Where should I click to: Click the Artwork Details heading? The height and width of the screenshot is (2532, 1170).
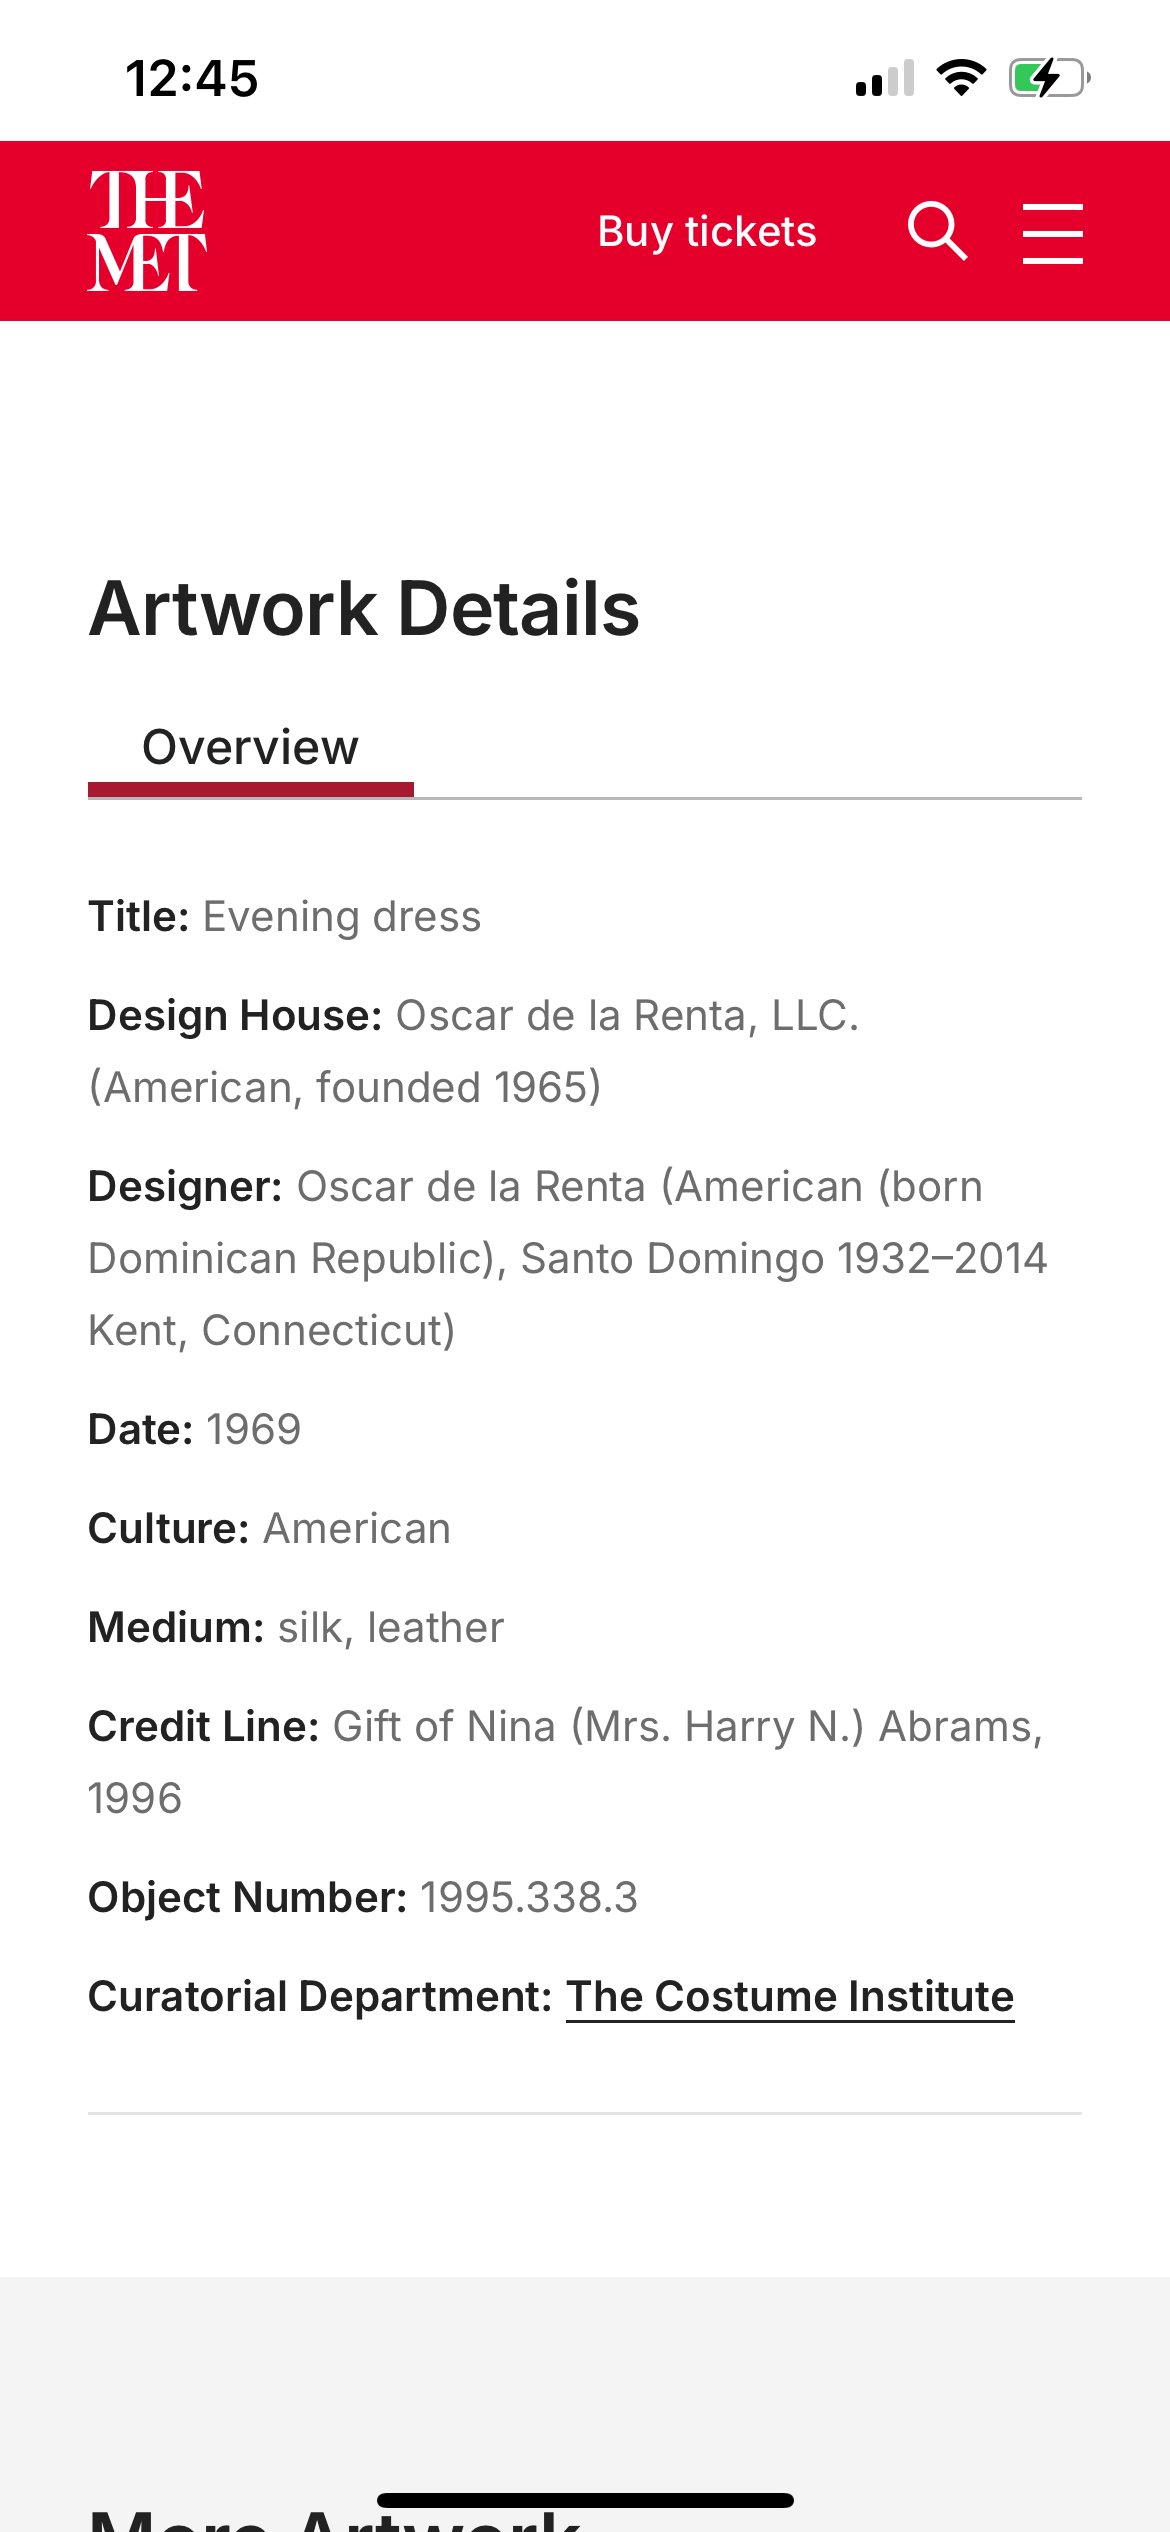pos(365,609)
